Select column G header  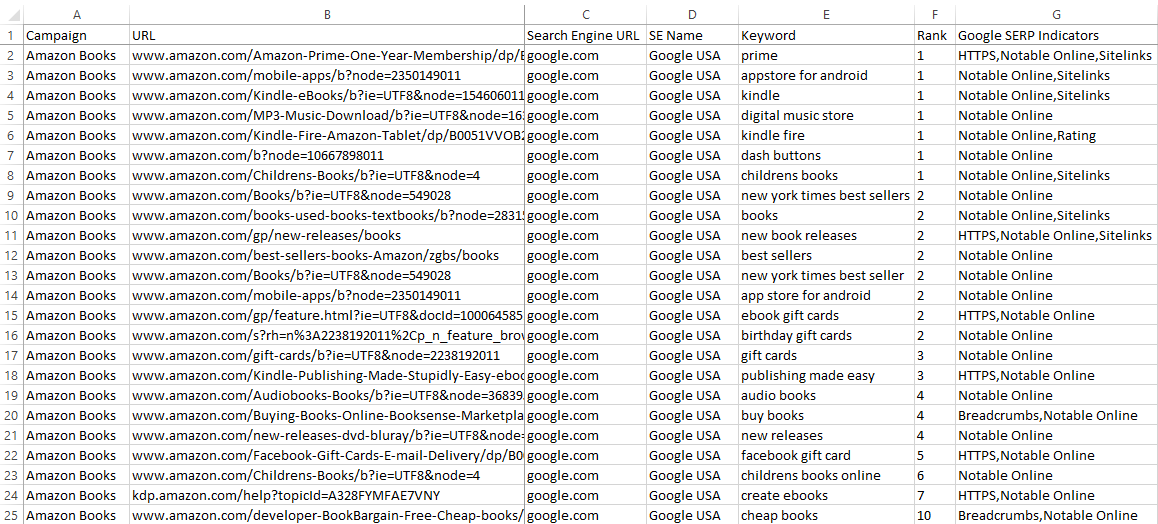(x=1056, y=13)
